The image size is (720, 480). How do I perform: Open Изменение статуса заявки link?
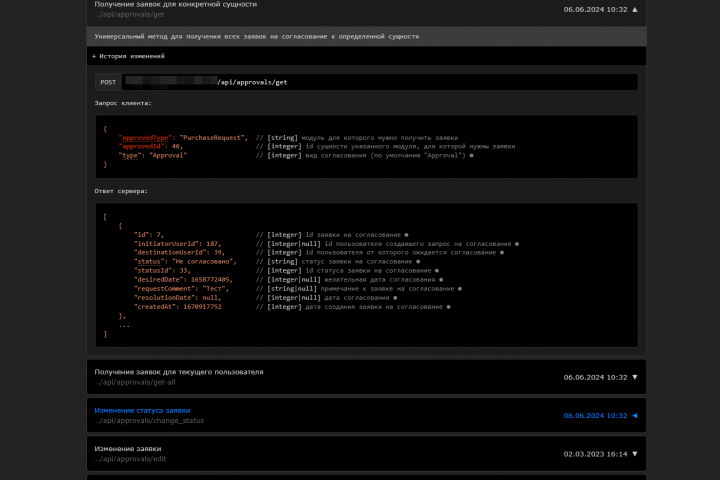(x=142, y=410)
